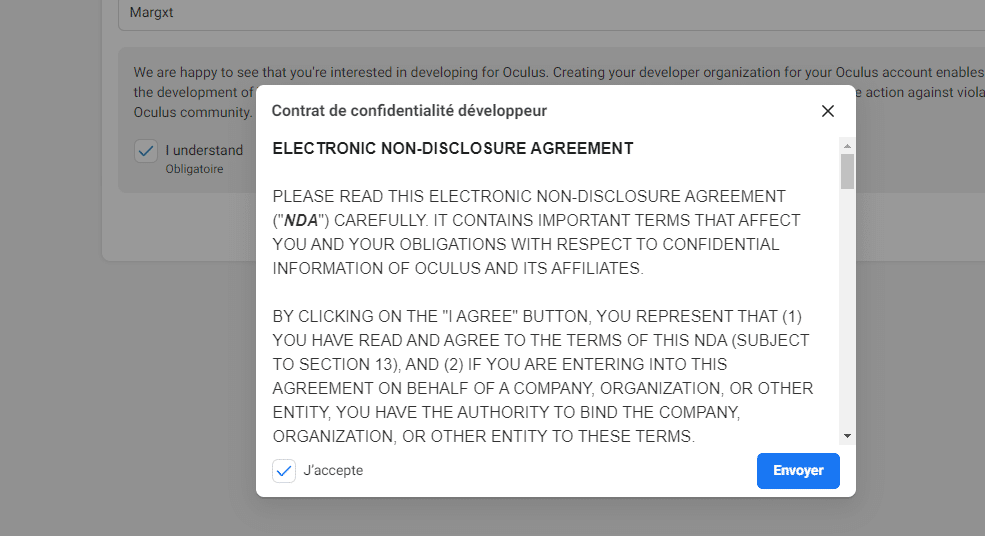Click the NDA scrollbar up arrow

[x=847, y=146]
